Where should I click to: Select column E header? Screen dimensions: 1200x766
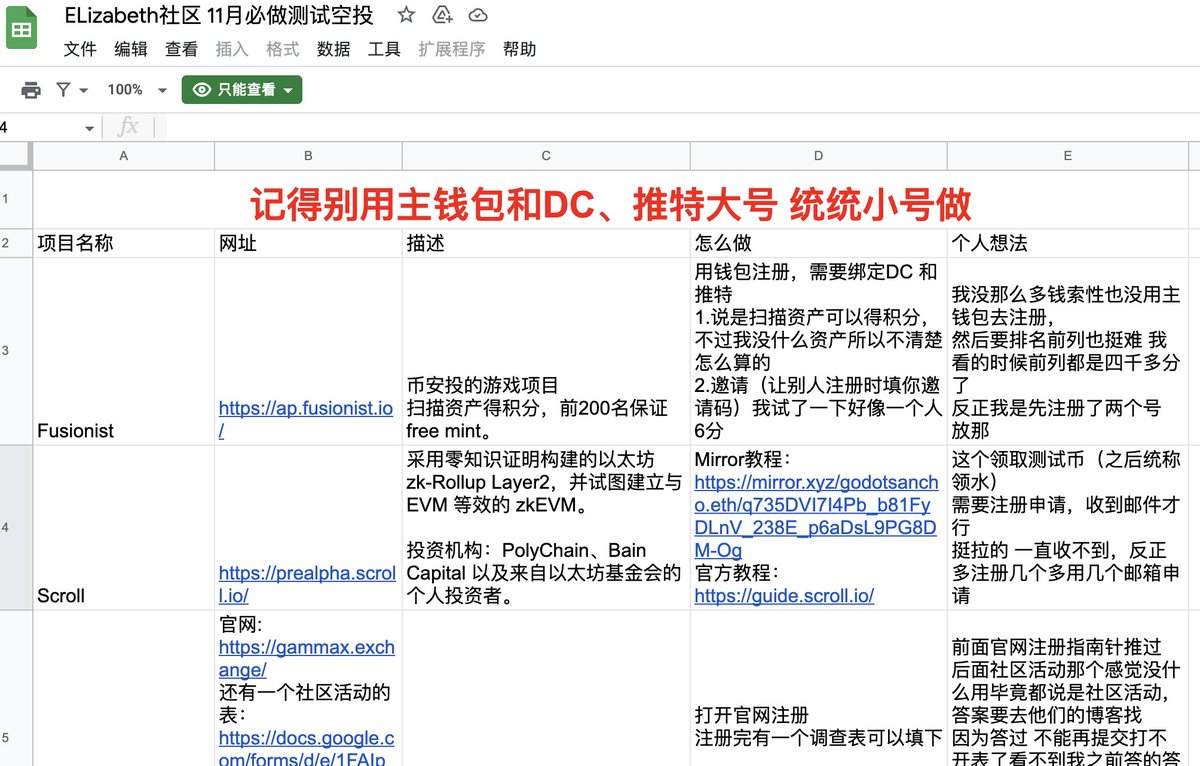(1067, 156)
